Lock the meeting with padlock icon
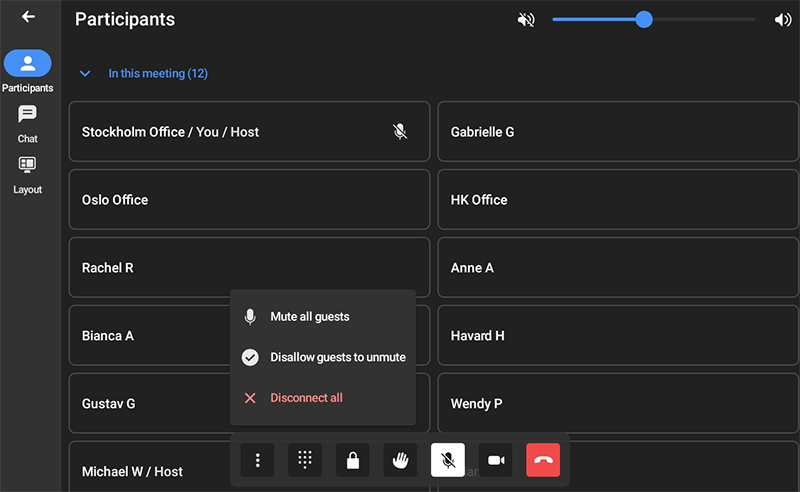 click(352, 460)
